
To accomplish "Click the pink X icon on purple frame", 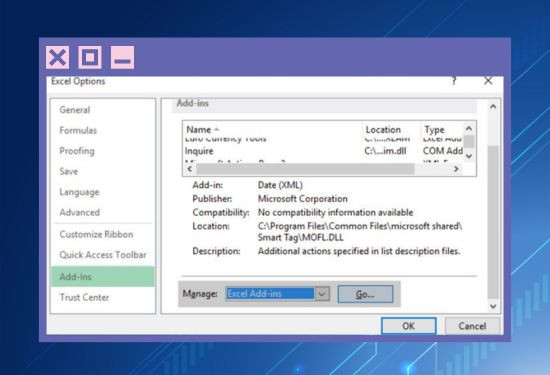I will (x=58, y=57).
